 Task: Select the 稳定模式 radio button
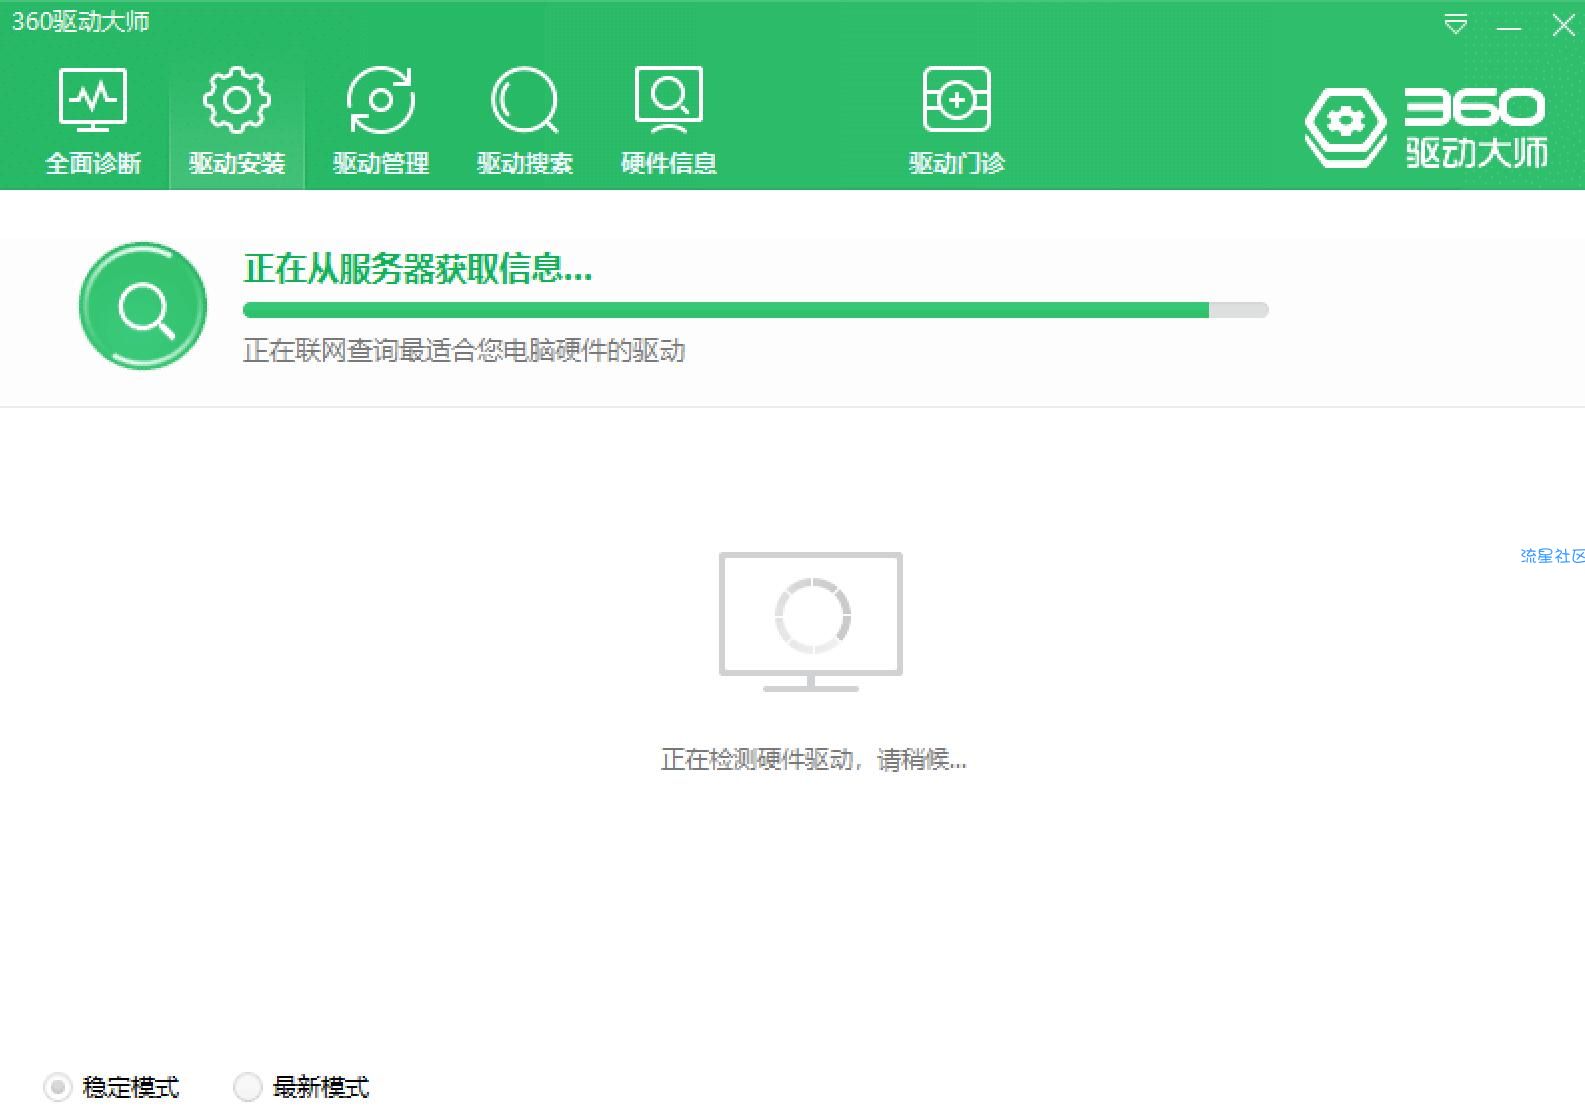[58, 1087]
